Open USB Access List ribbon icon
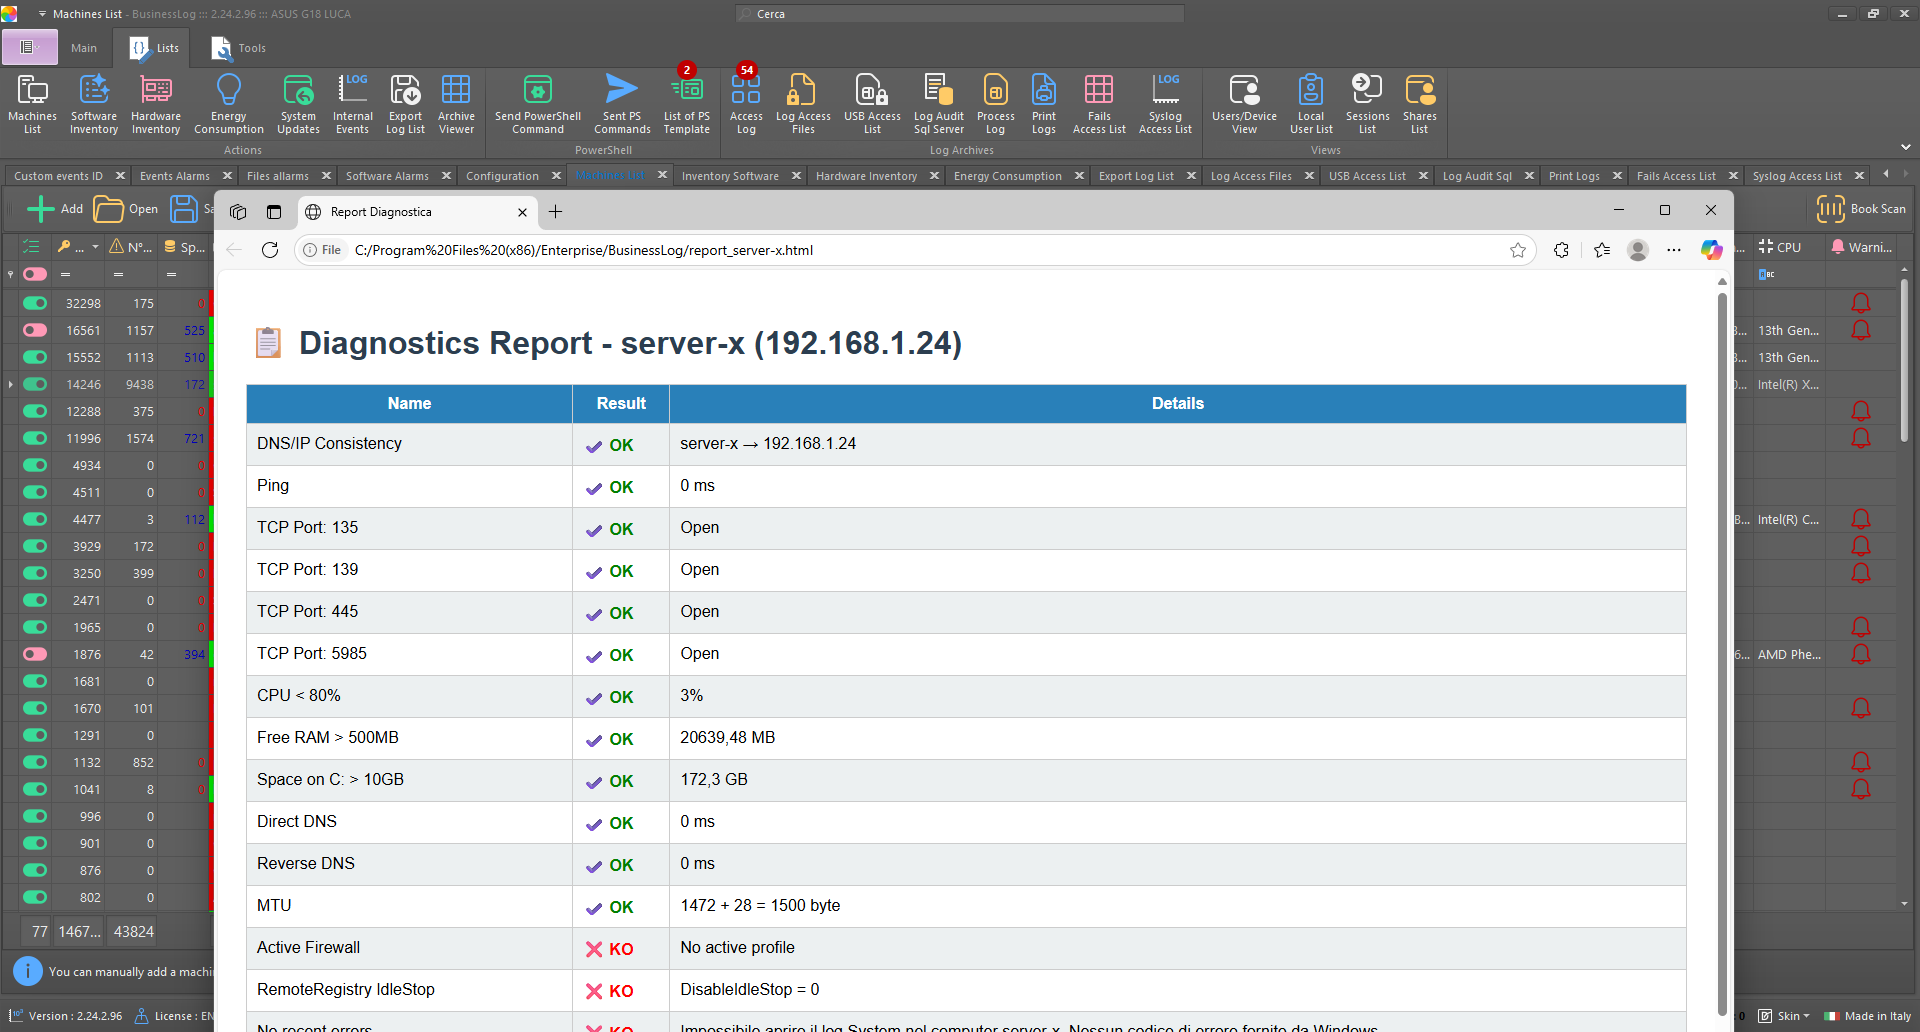The width and height of the screenshot is (1920, 1032). click(x=872, y=103)
